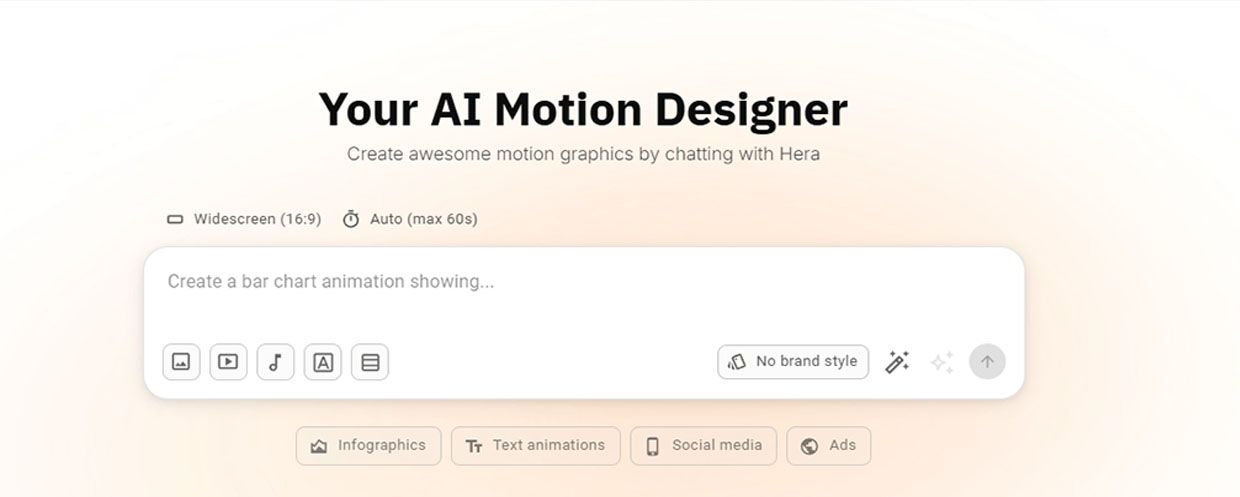Add audio with the music note icon
The width and height of the screenshot is (1240, 497).
(x=275, y=362)
